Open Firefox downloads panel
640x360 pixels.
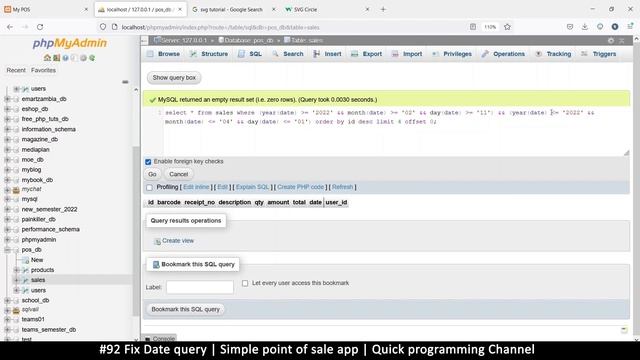[585, 27]
